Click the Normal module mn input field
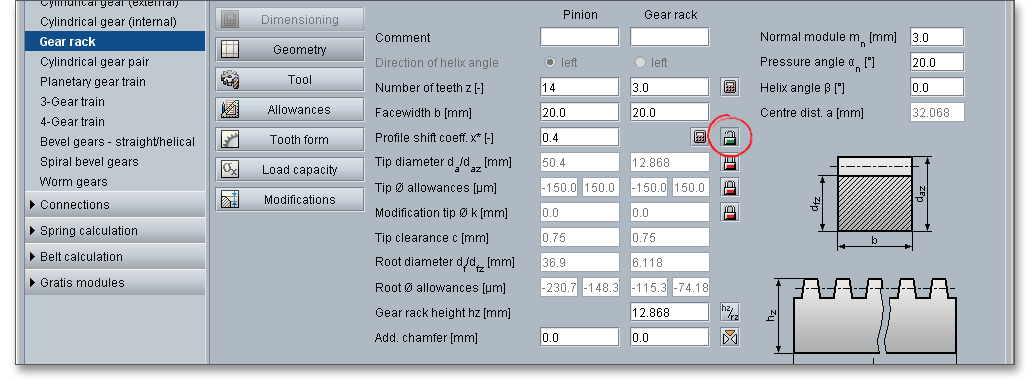The image size is (1030, 380). (937, 37)
